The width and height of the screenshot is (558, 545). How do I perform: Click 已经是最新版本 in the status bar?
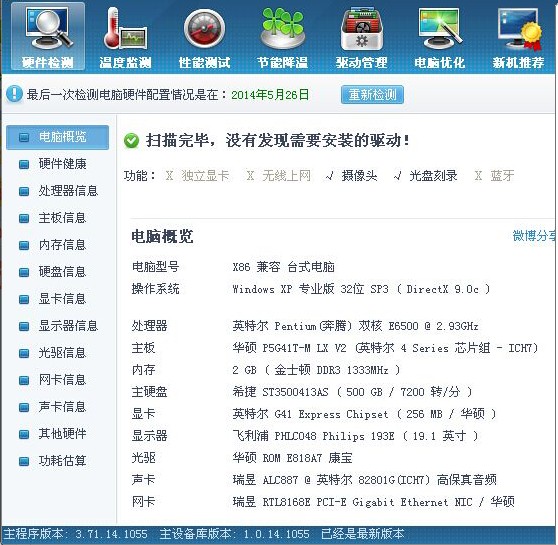363,534
